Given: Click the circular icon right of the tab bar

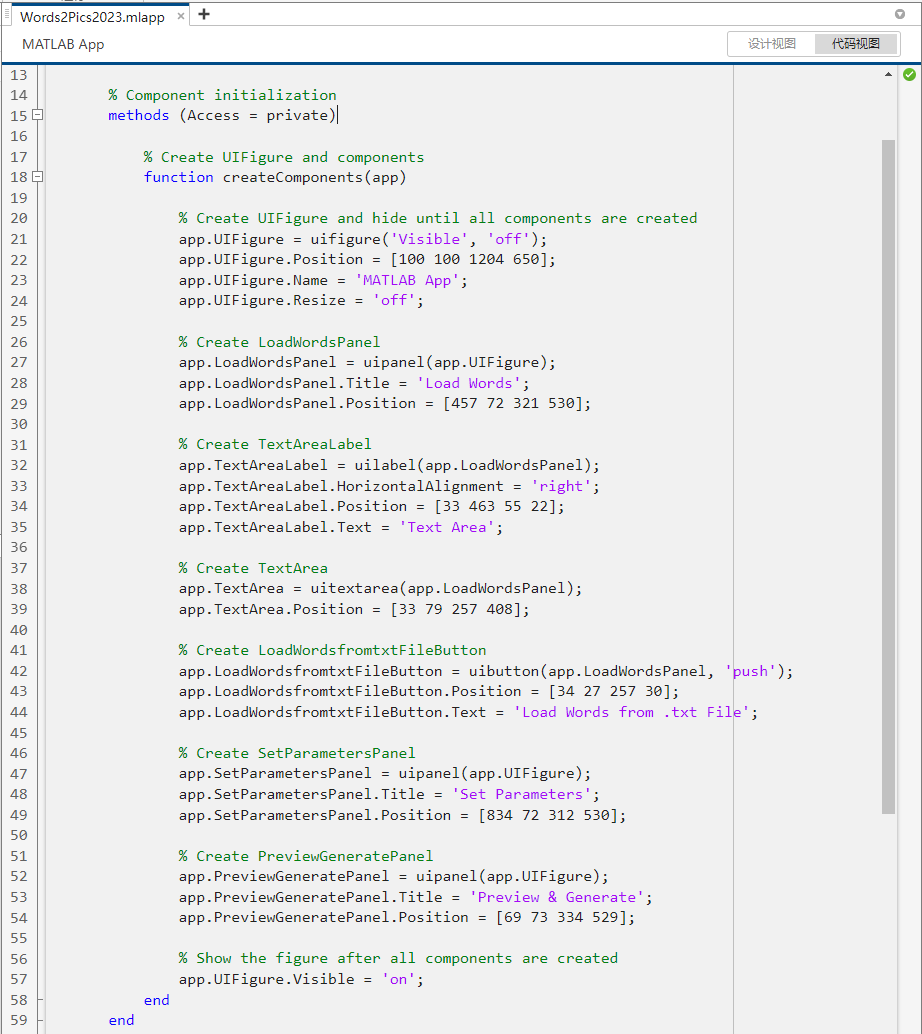Looking at the screenshot, I should pos(902,16).
